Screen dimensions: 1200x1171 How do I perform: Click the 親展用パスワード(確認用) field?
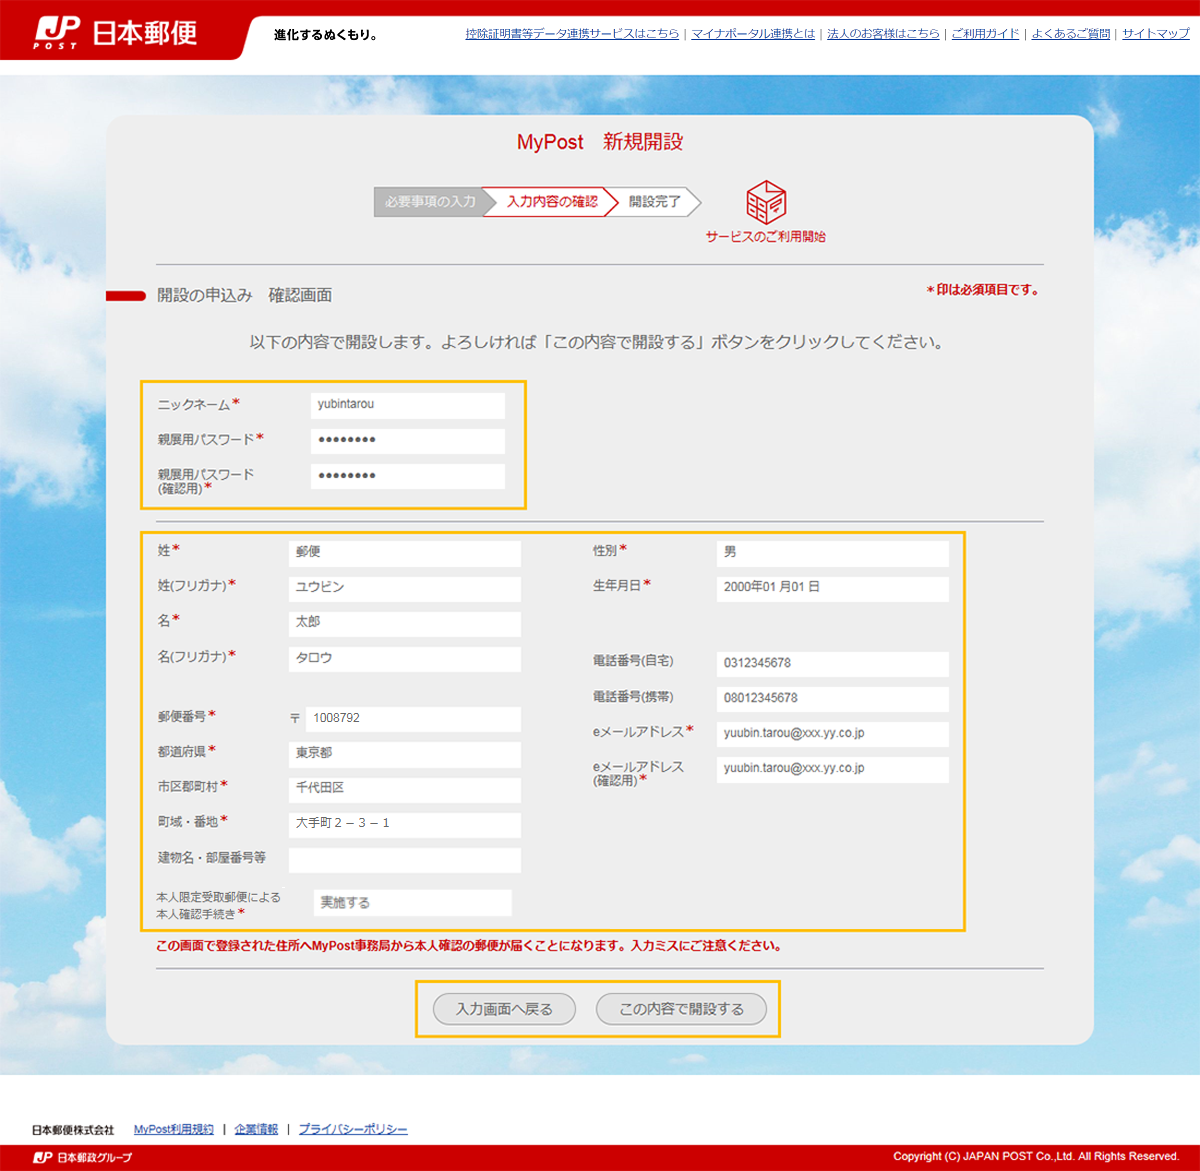pyautogui.click(x=408, y=476)
